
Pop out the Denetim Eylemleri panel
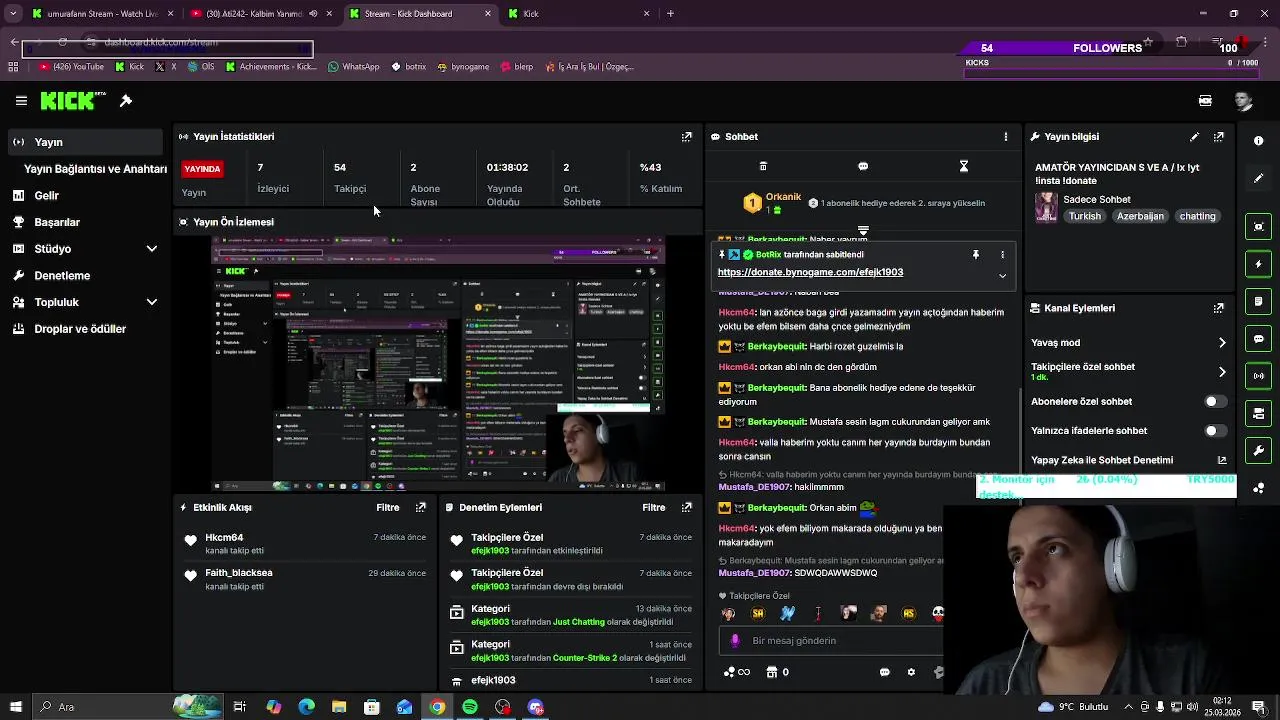tap(687, 508)
